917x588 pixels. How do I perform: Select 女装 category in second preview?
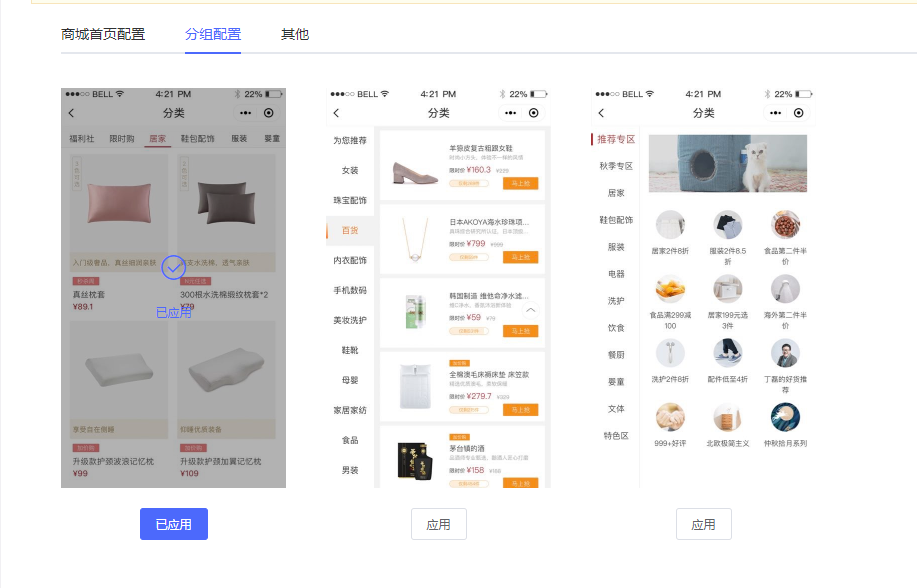coord(350,170)
